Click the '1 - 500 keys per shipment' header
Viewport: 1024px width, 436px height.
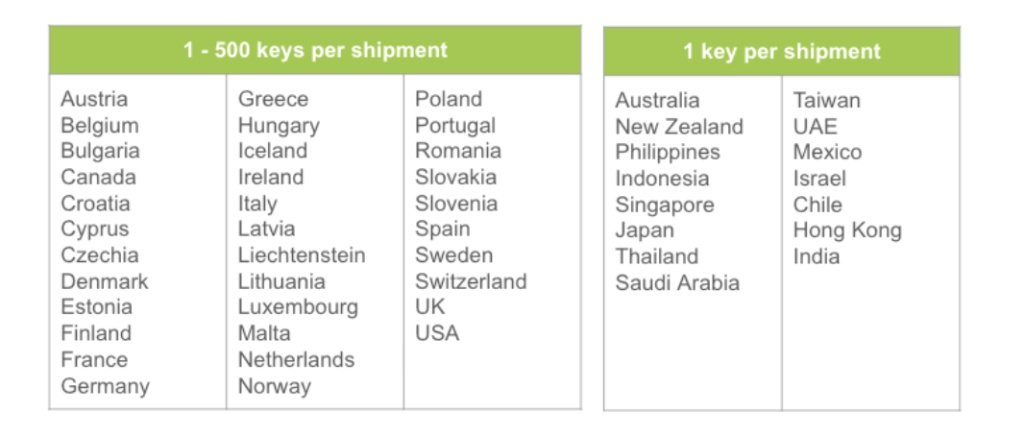[315, 50]
